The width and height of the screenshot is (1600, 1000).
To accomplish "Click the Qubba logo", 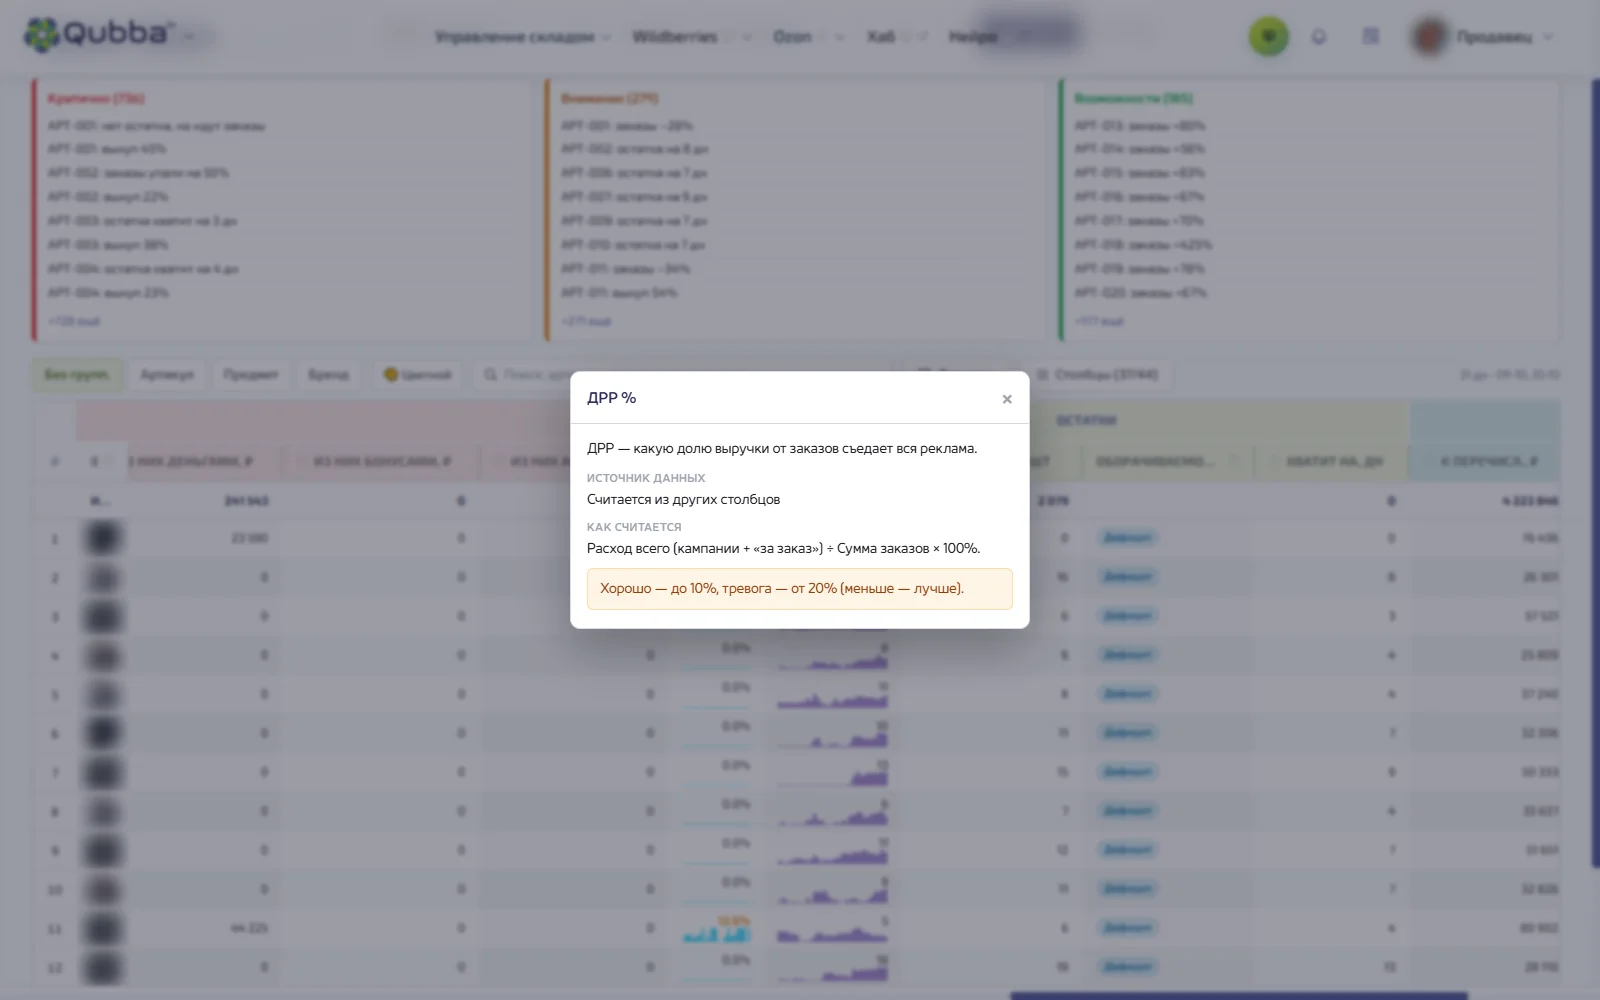I will (x=98, y=34).
